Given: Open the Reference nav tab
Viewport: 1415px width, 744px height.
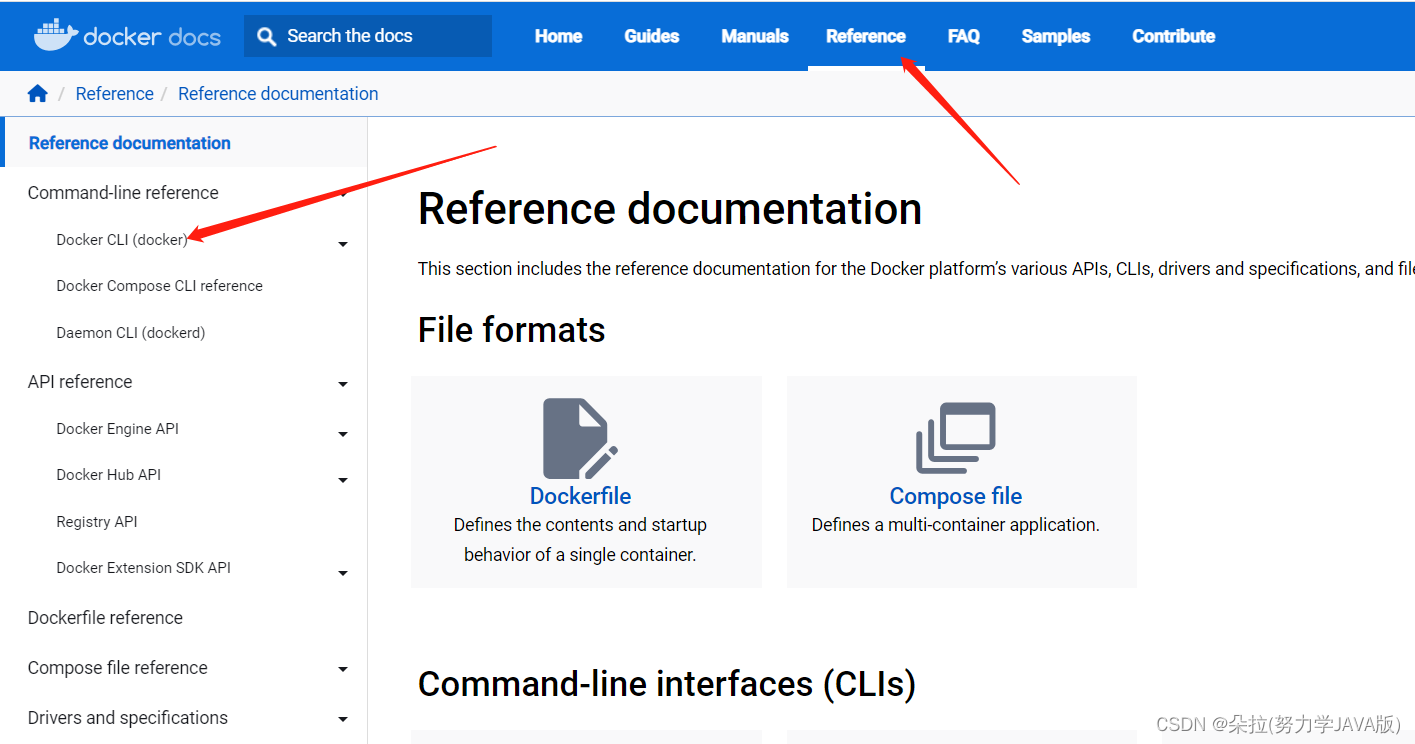Looking at the screenshot, I should click(x=866, y=36).
